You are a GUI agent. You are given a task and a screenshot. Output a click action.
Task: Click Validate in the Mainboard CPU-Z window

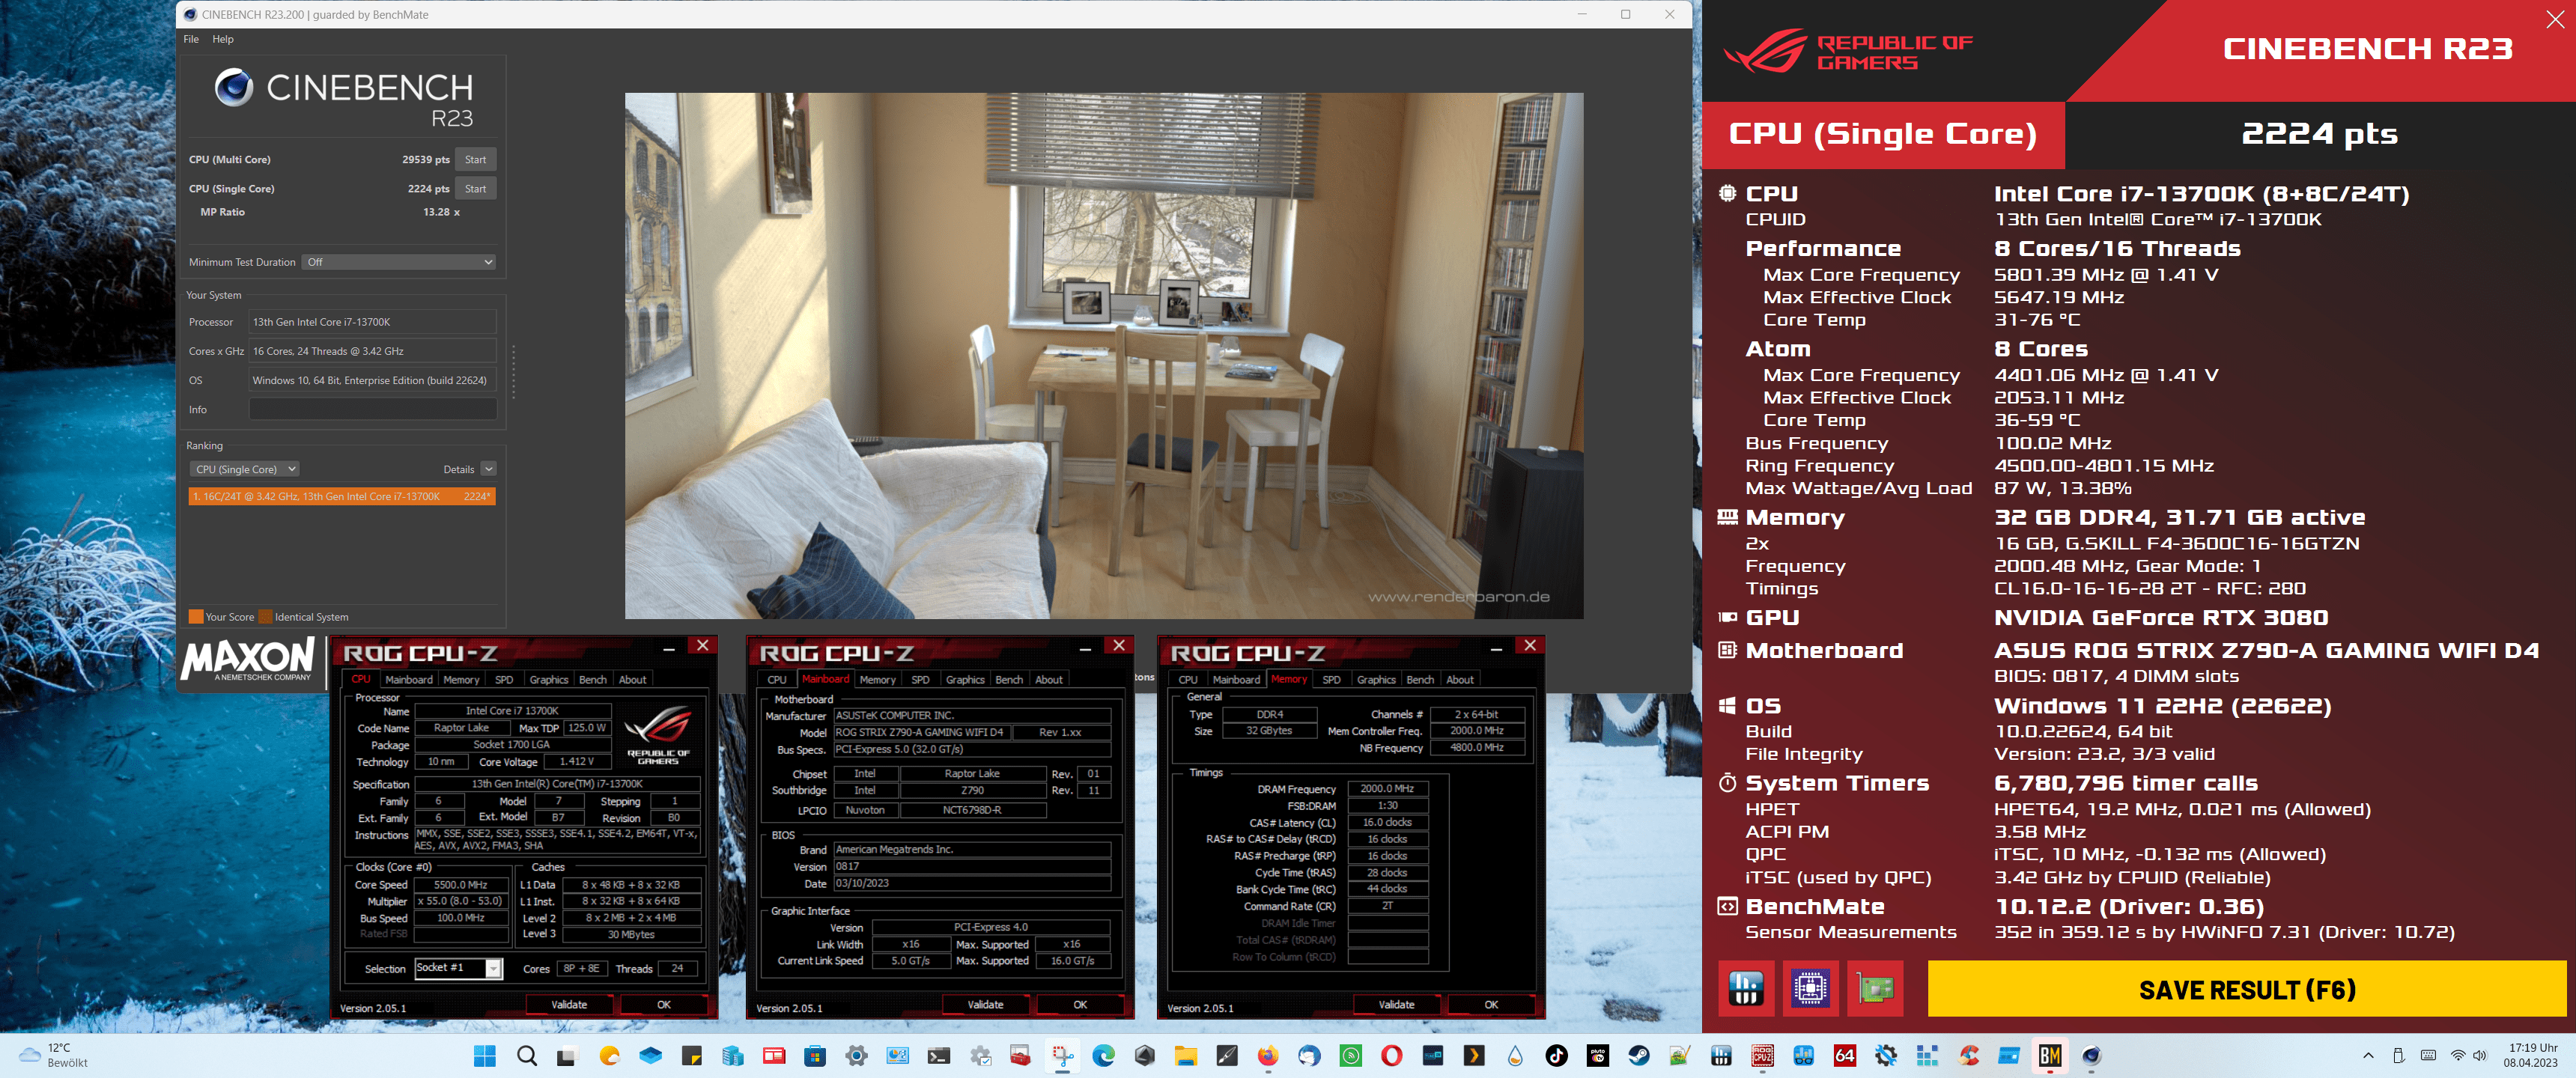(985, 1004)
